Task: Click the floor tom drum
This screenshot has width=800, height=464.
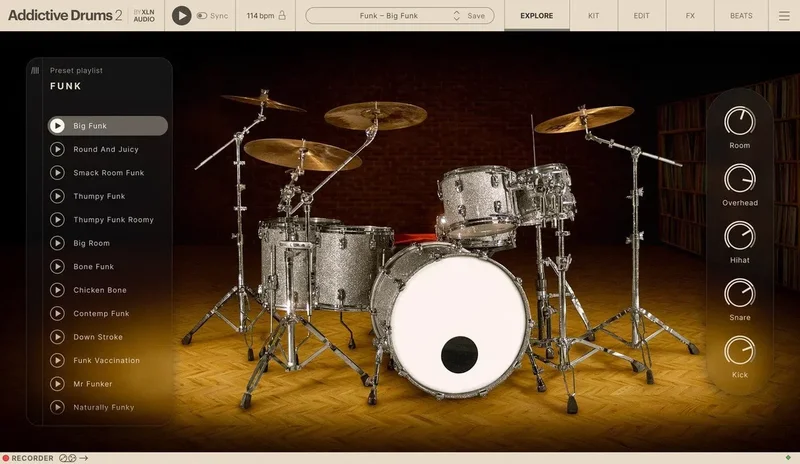Action: point(352,268)
